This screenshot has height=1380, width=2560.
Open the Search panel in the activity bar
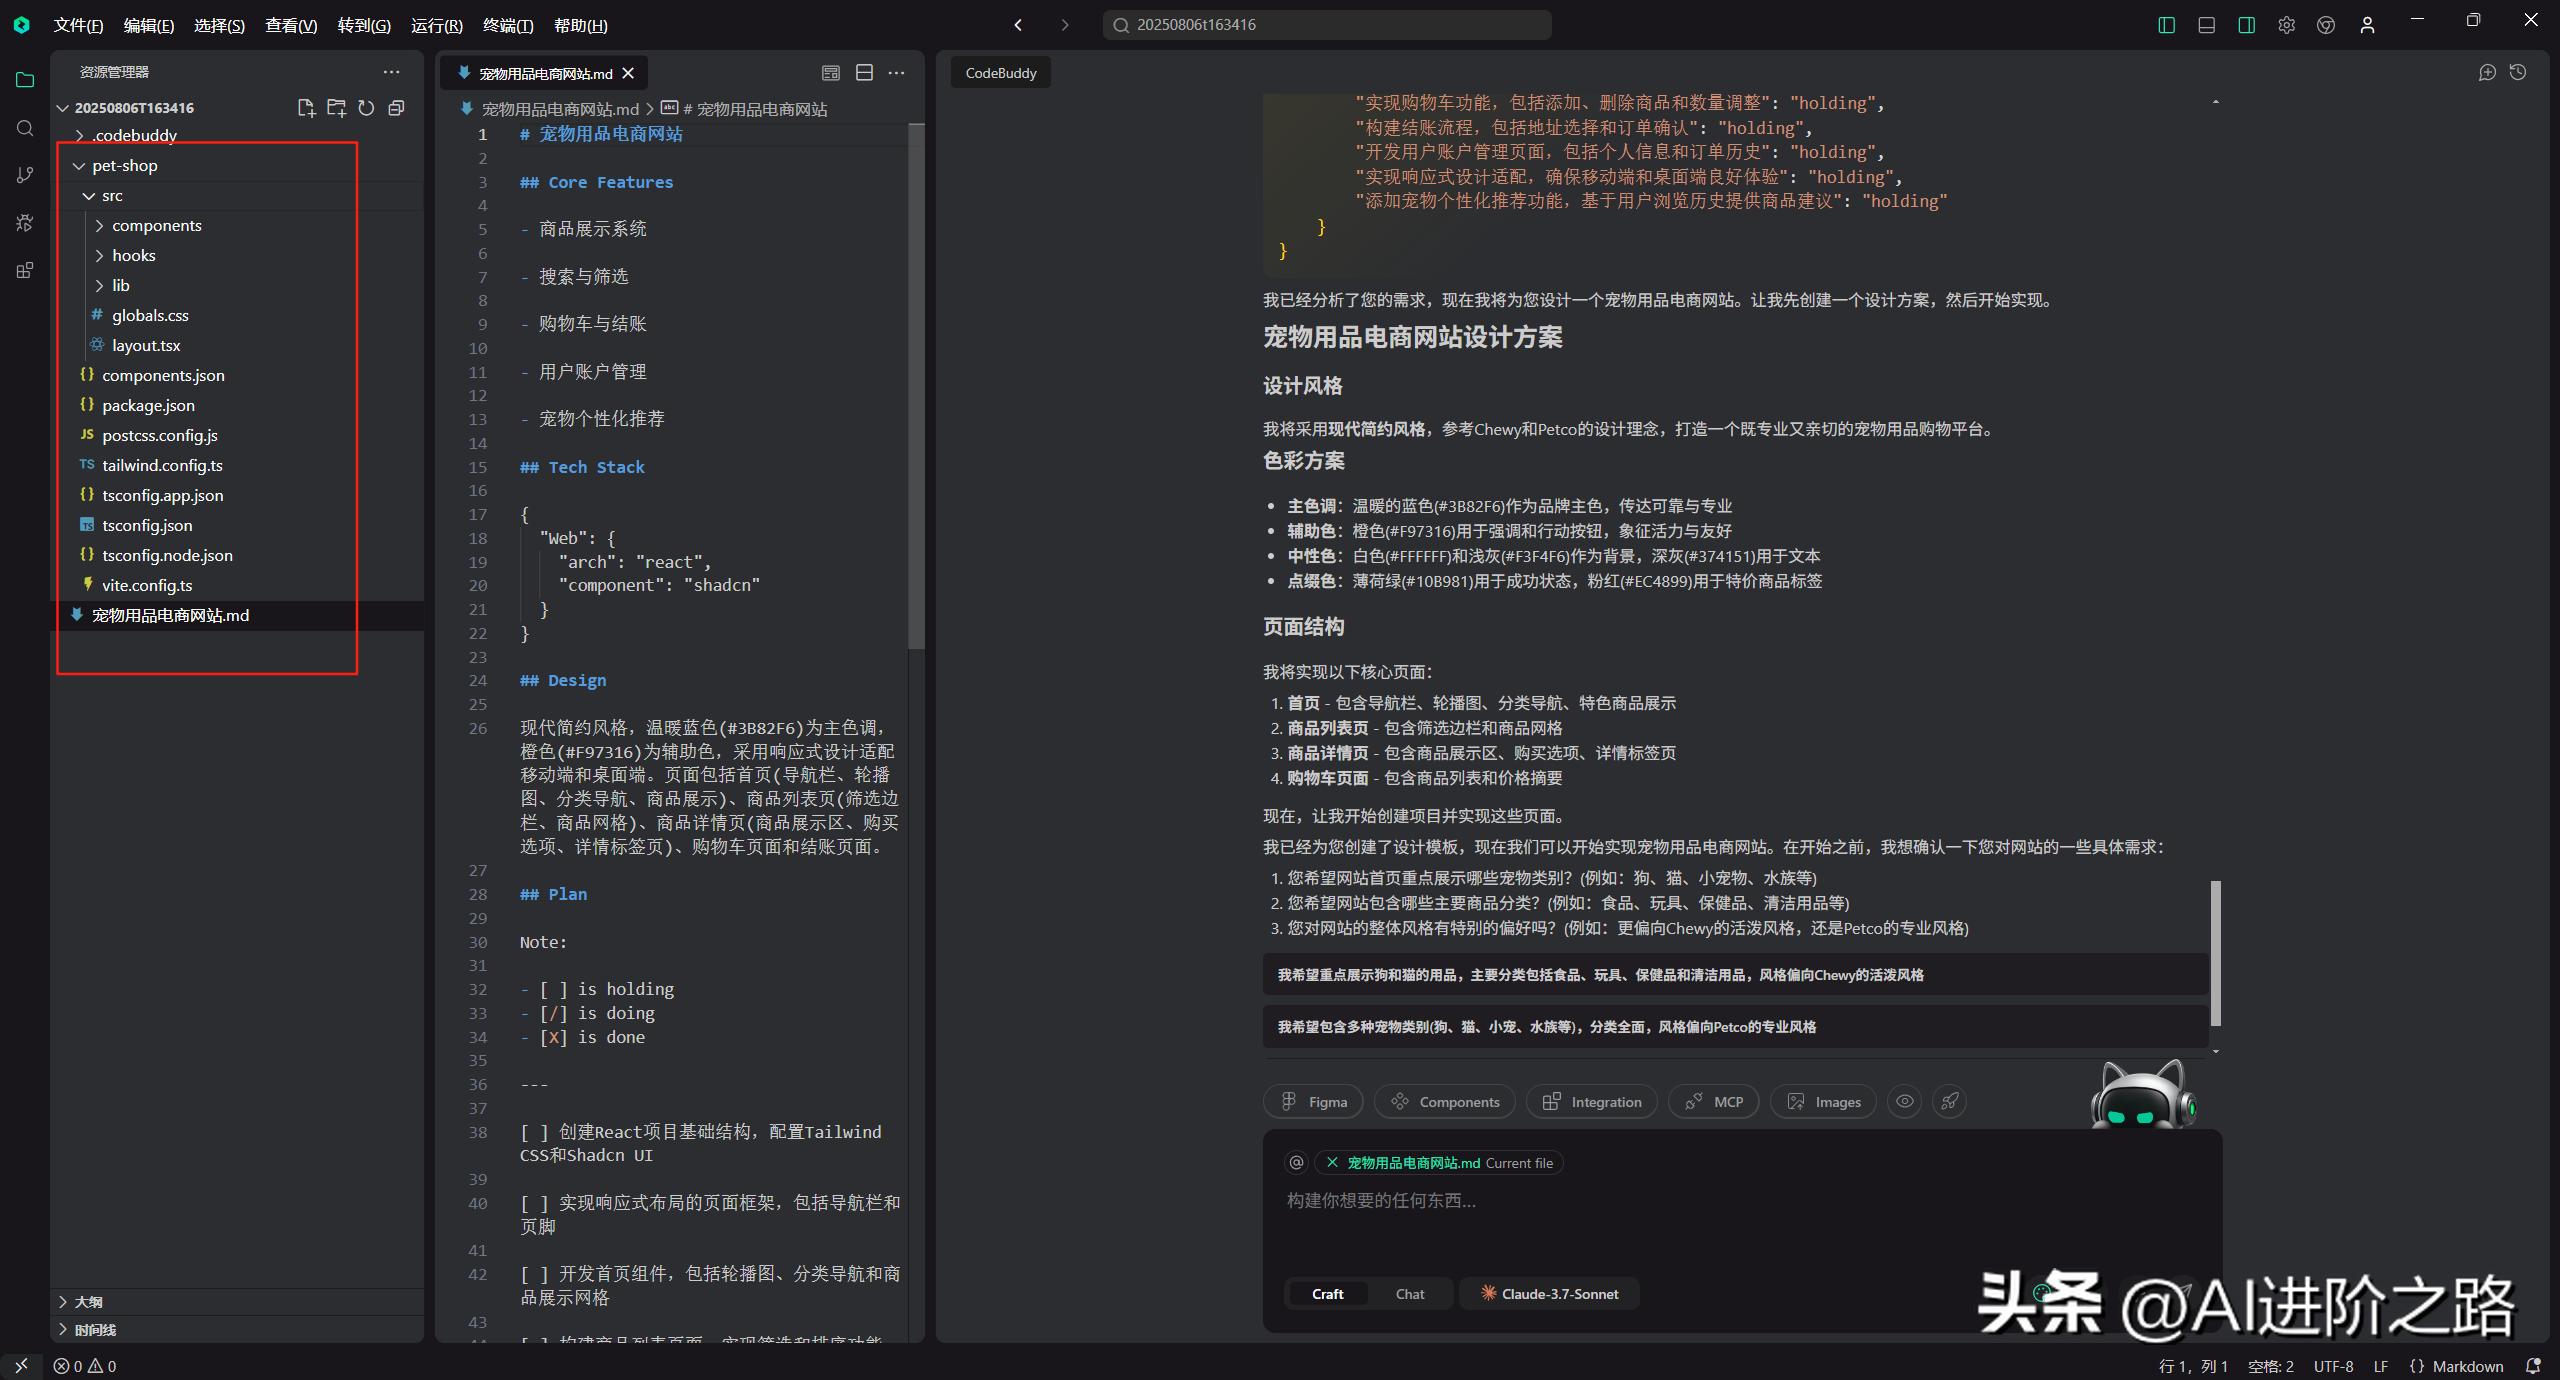point(25,128)
